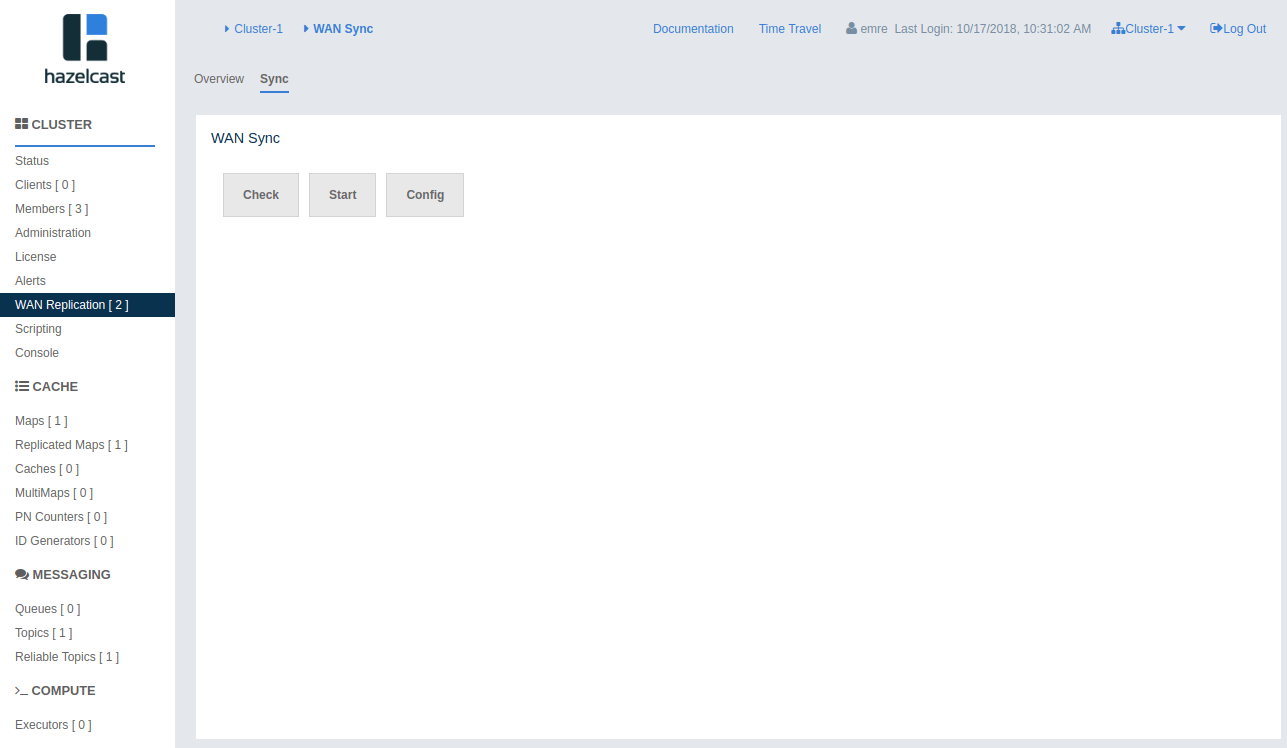Screen dimensions: 1287x748
Task: Click the CACHE section list icon
Action: click(x=22, y=387)
